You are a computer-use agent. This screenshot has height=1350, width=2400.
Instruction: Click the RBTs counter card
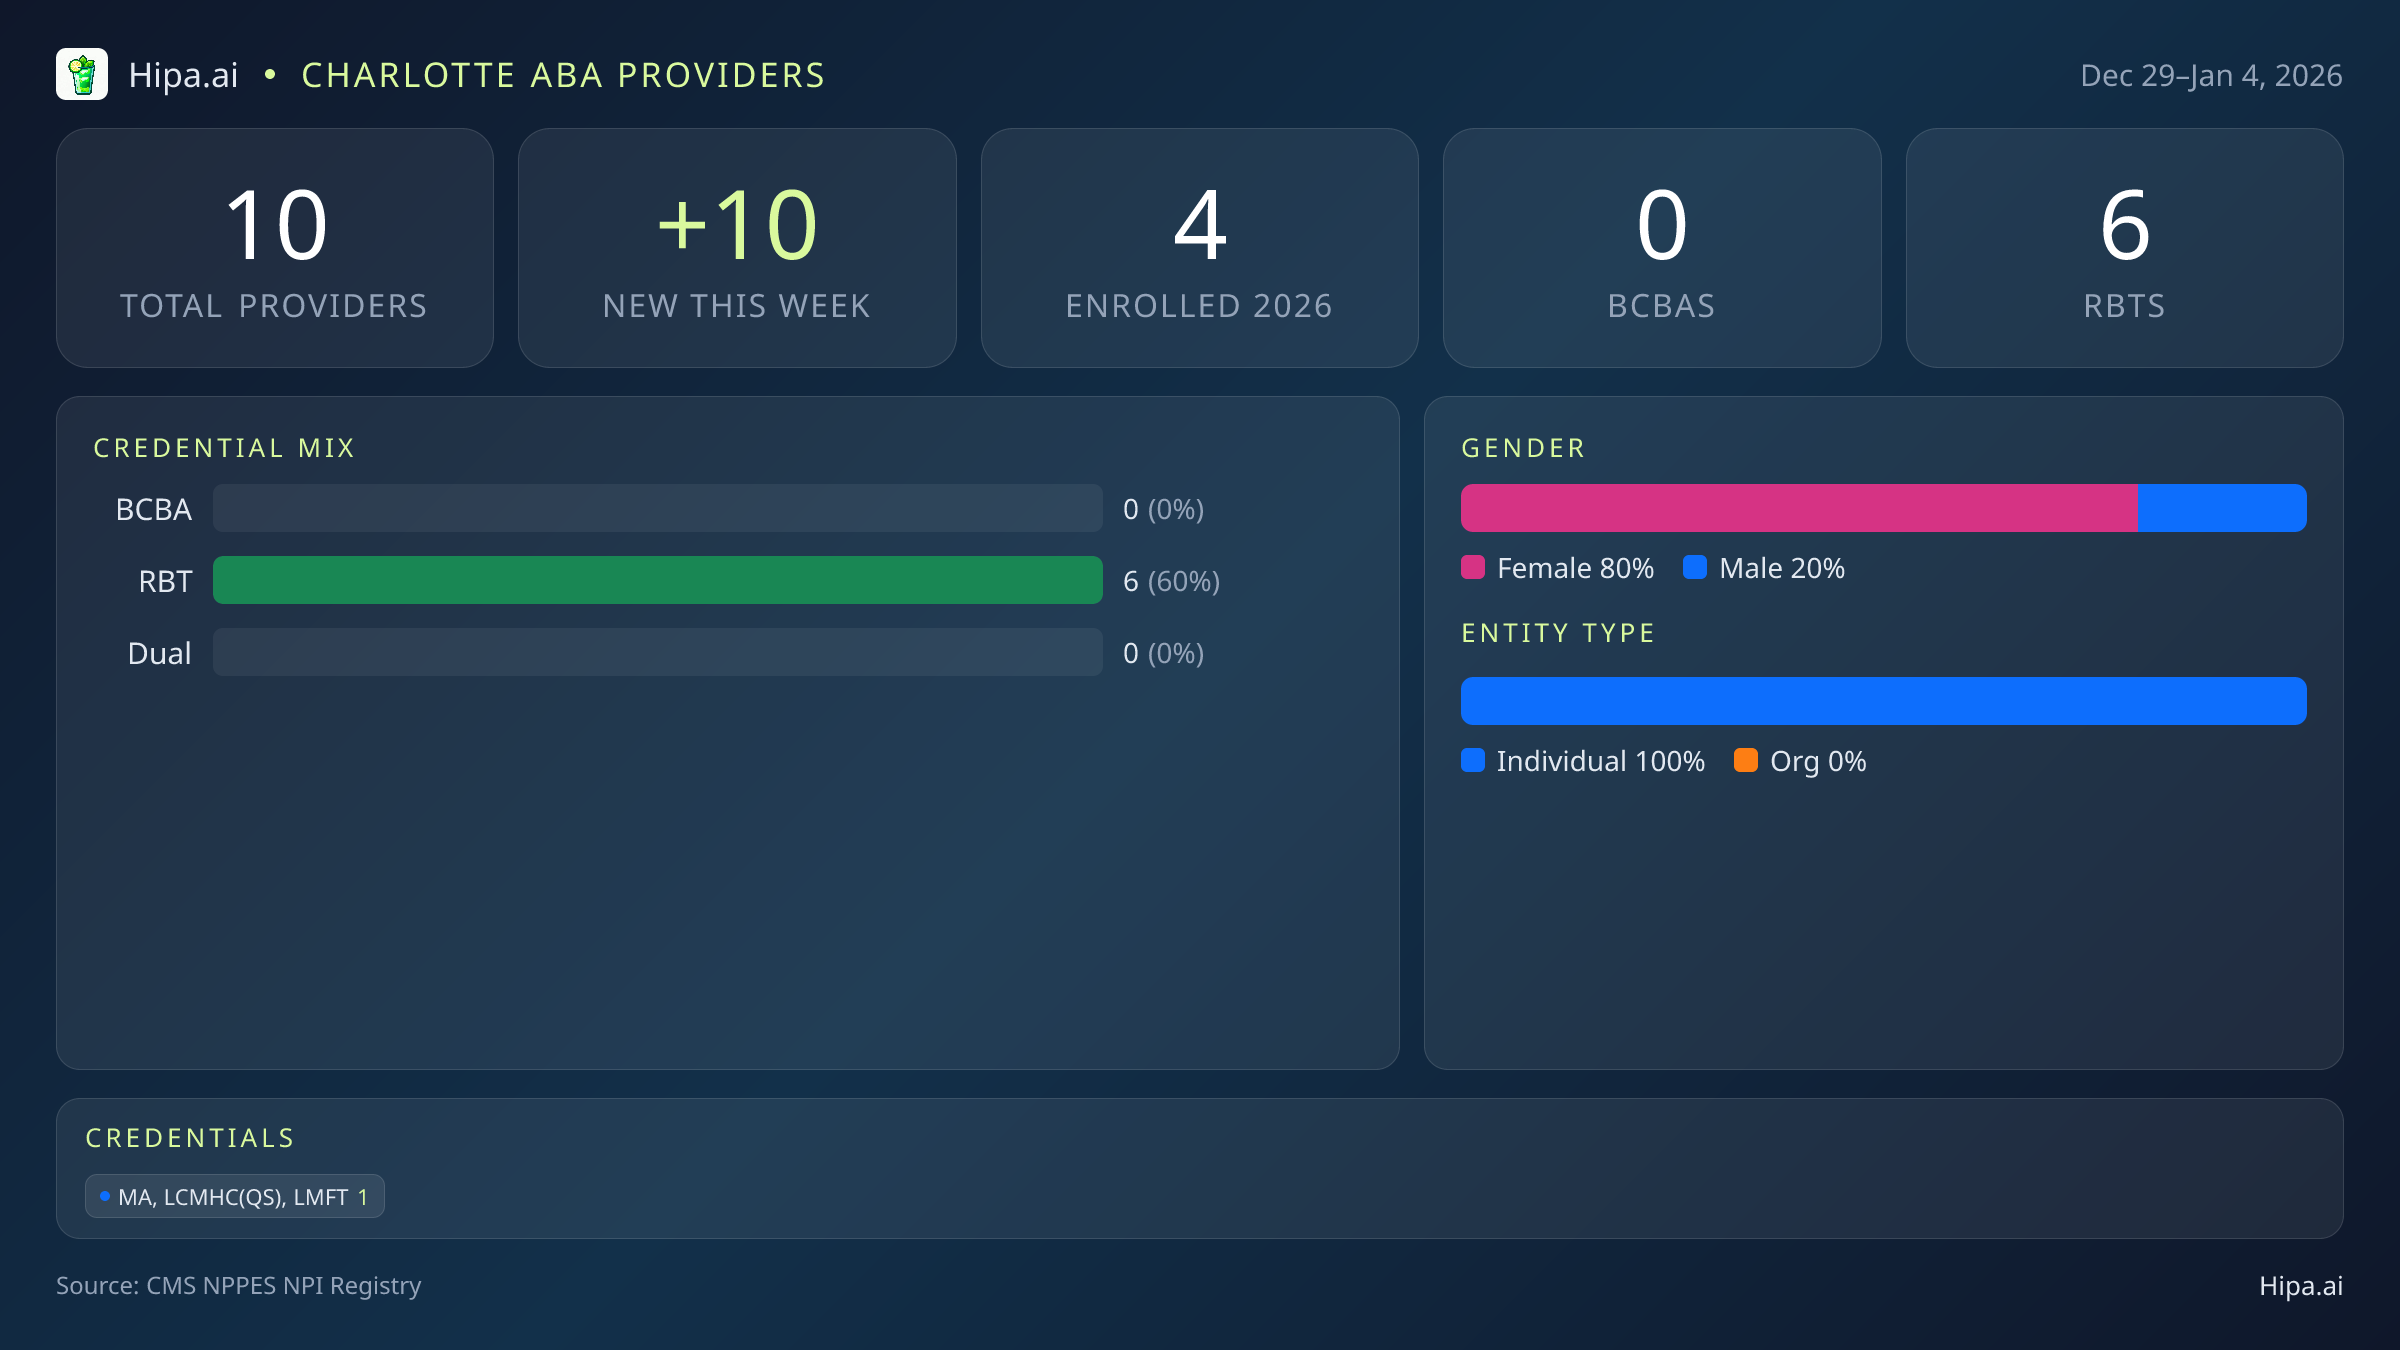tap(2124, 247)
